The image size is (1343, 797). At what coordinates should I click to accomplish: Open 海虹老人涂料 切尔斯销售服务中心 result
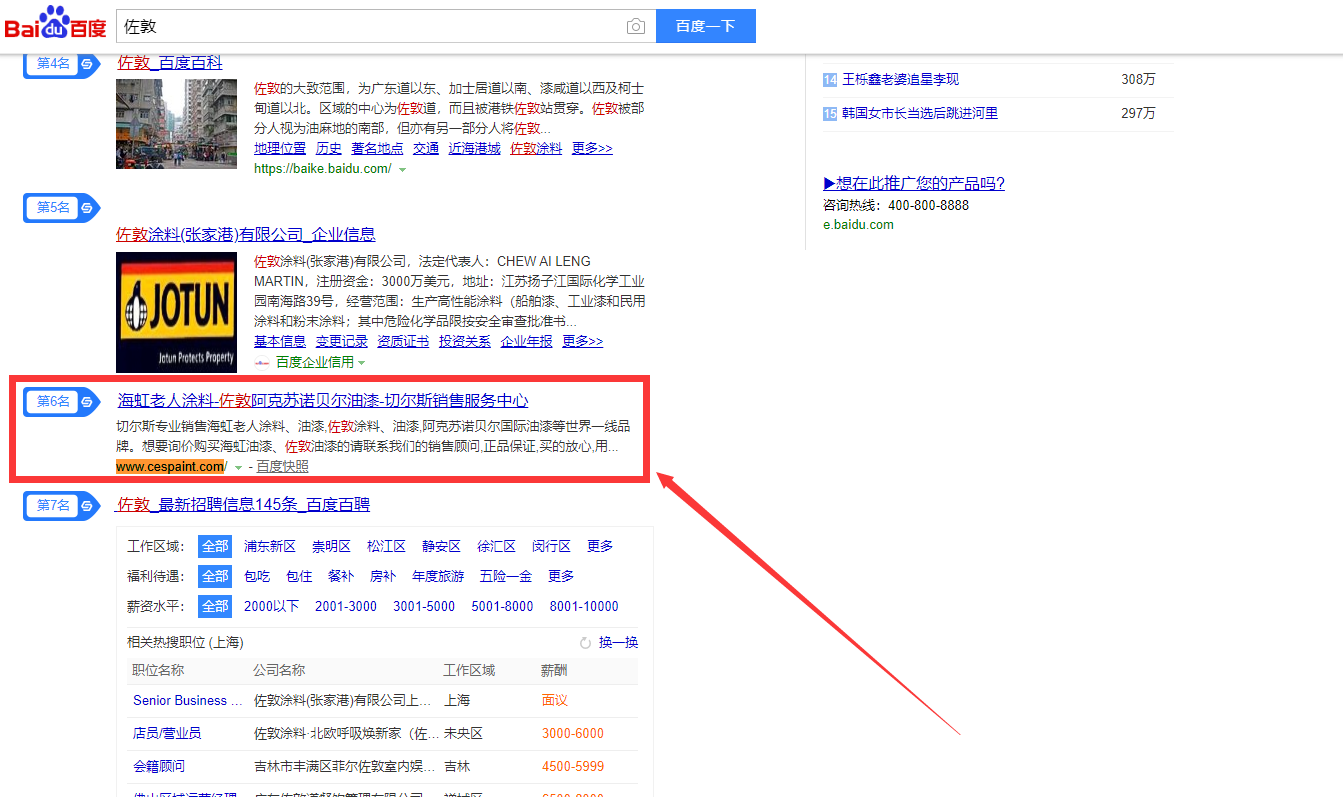(323, 401)
